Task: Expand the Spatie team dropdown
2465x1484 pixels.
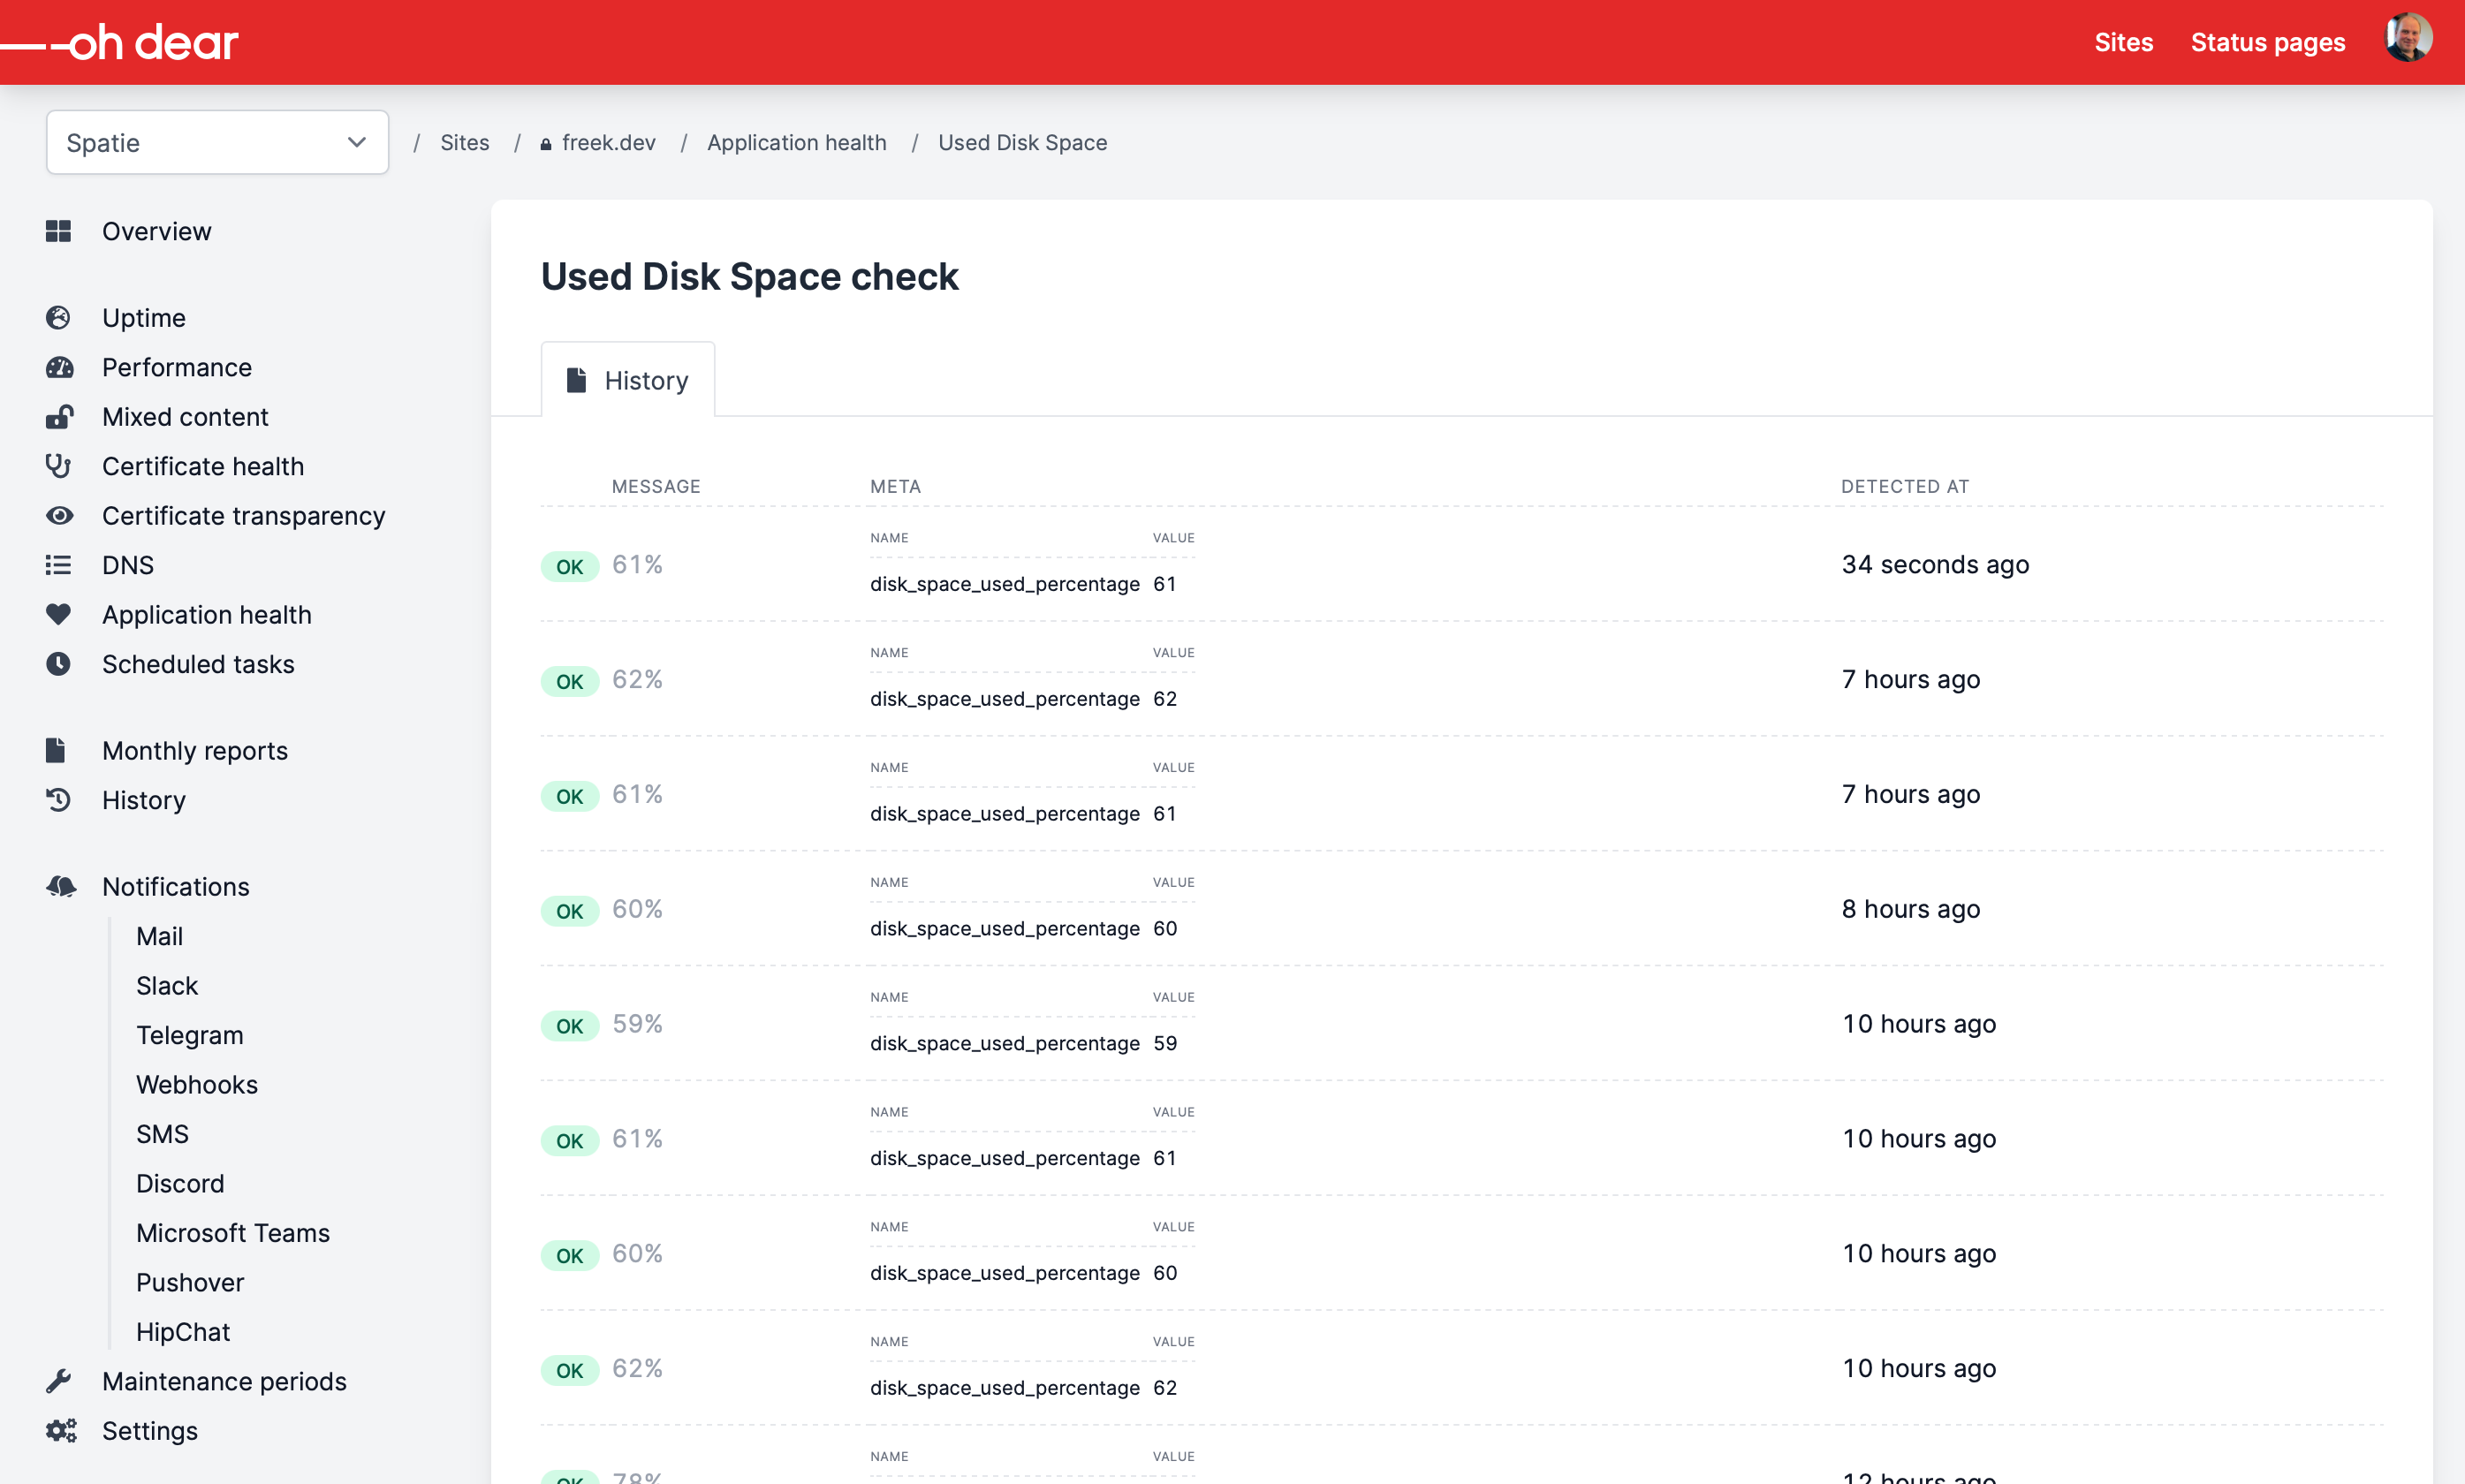Action: (x=217, y=142)
